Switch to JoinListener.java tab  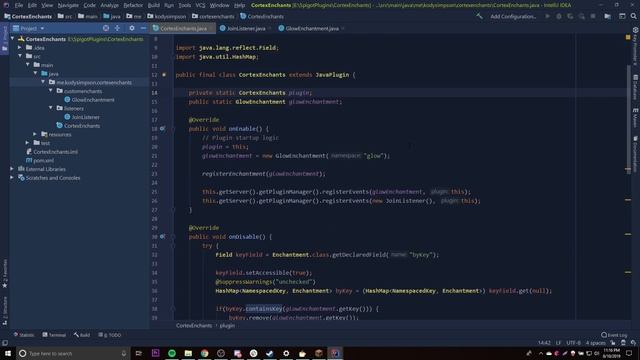point(246,28)
